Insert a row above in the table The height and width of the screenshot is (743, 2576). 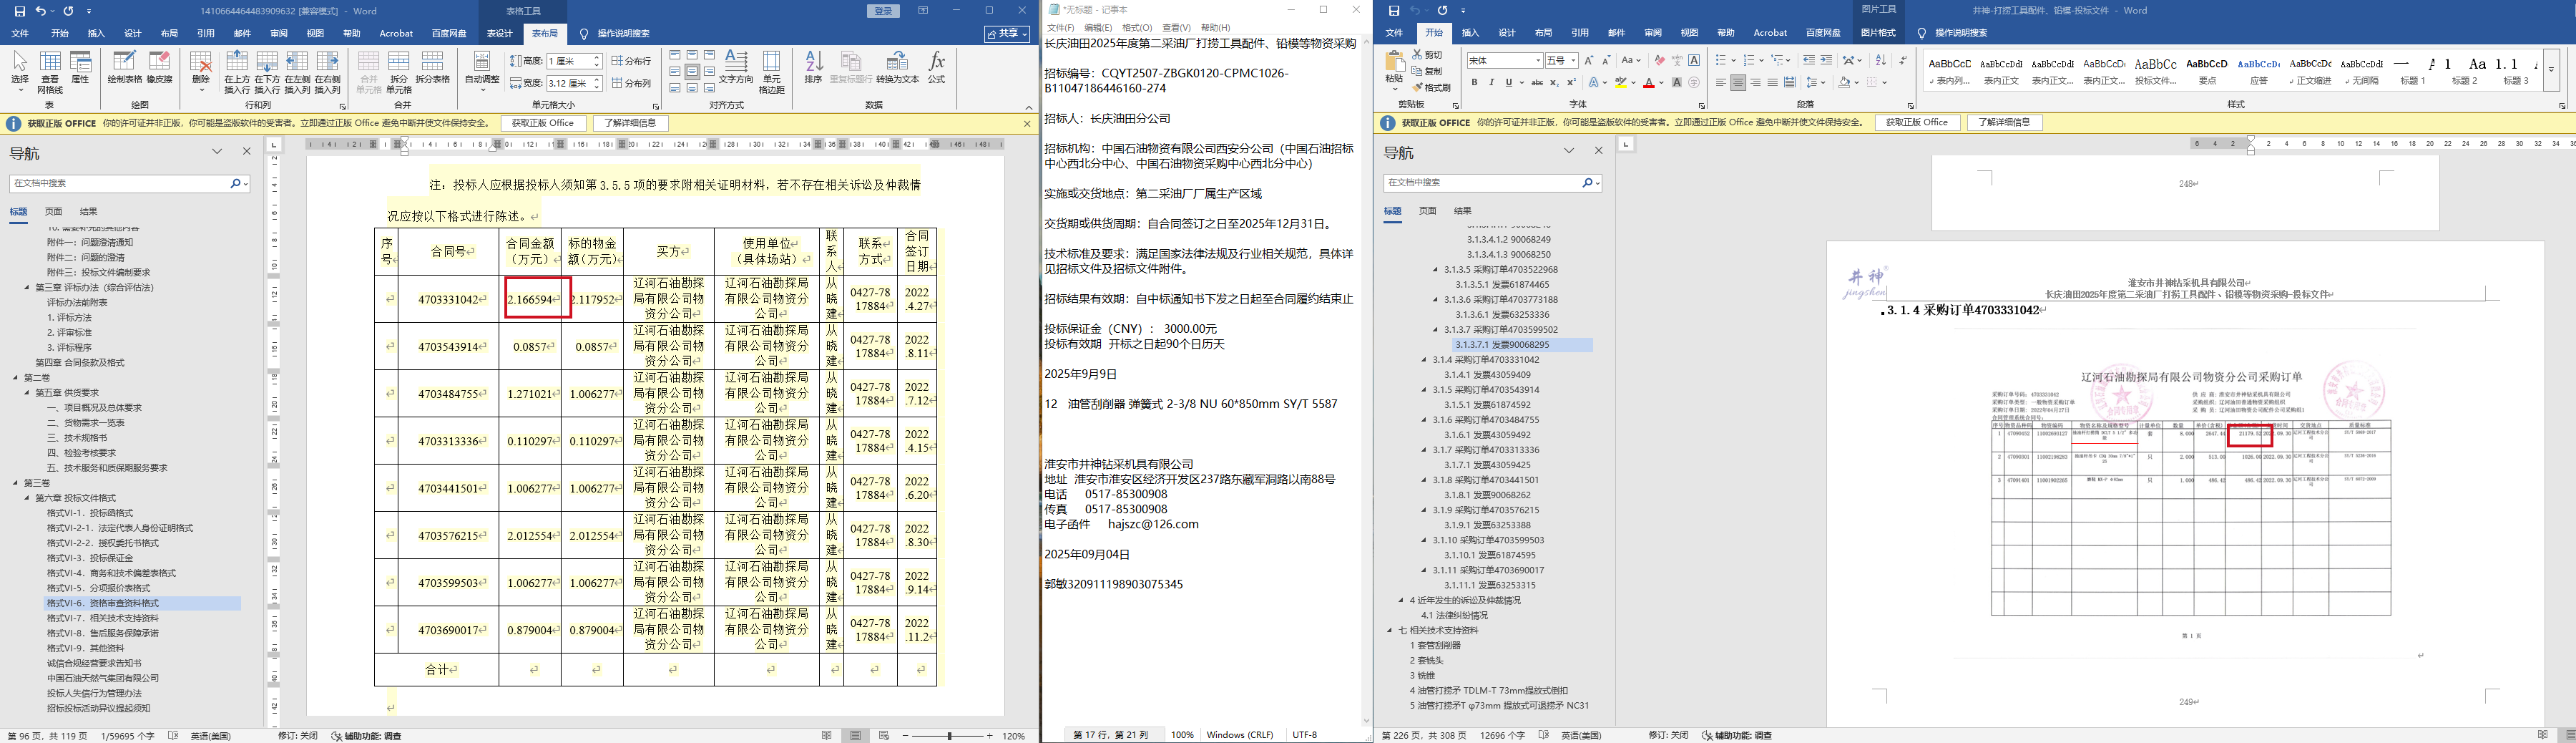pyautogui.click(x=237, y=71)
